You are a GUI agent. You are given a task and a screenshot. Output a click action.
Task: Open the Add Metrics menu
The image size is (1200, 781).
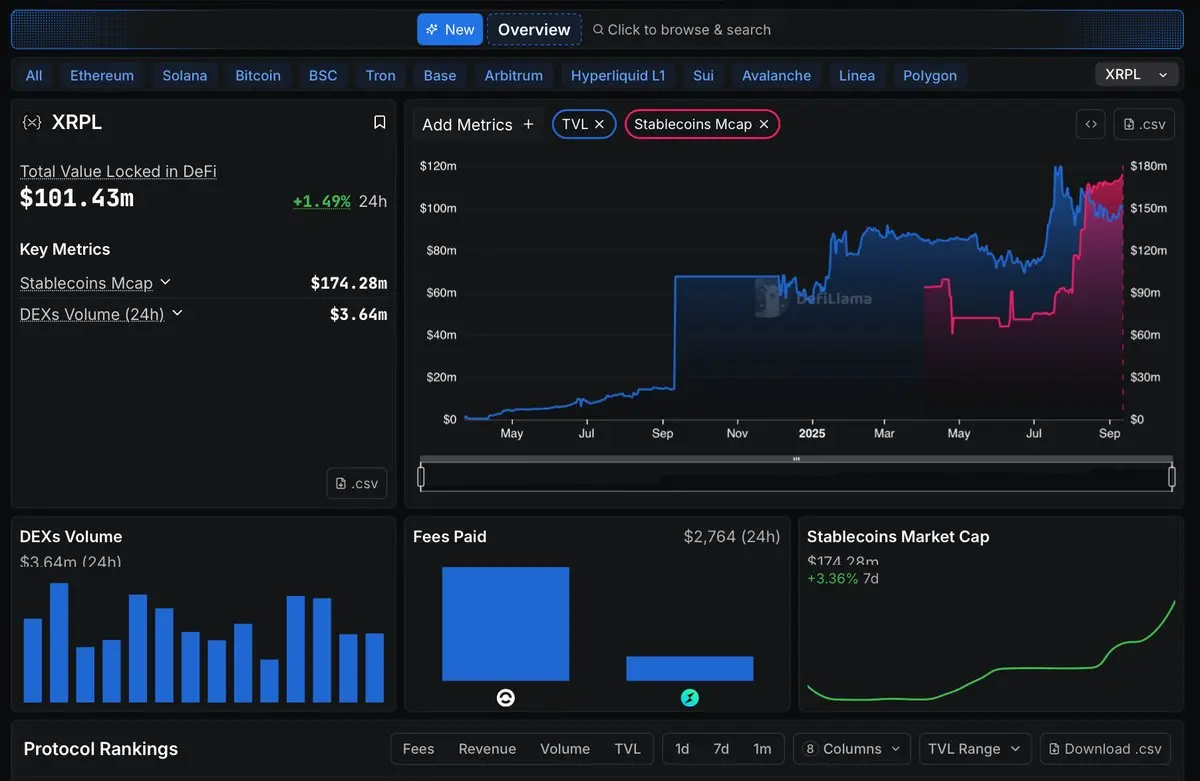click(x=478, y=124)
